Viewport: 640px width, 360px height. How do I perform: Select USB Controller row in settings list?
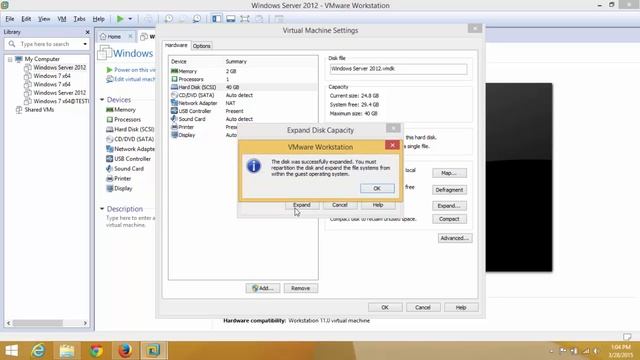243,111
